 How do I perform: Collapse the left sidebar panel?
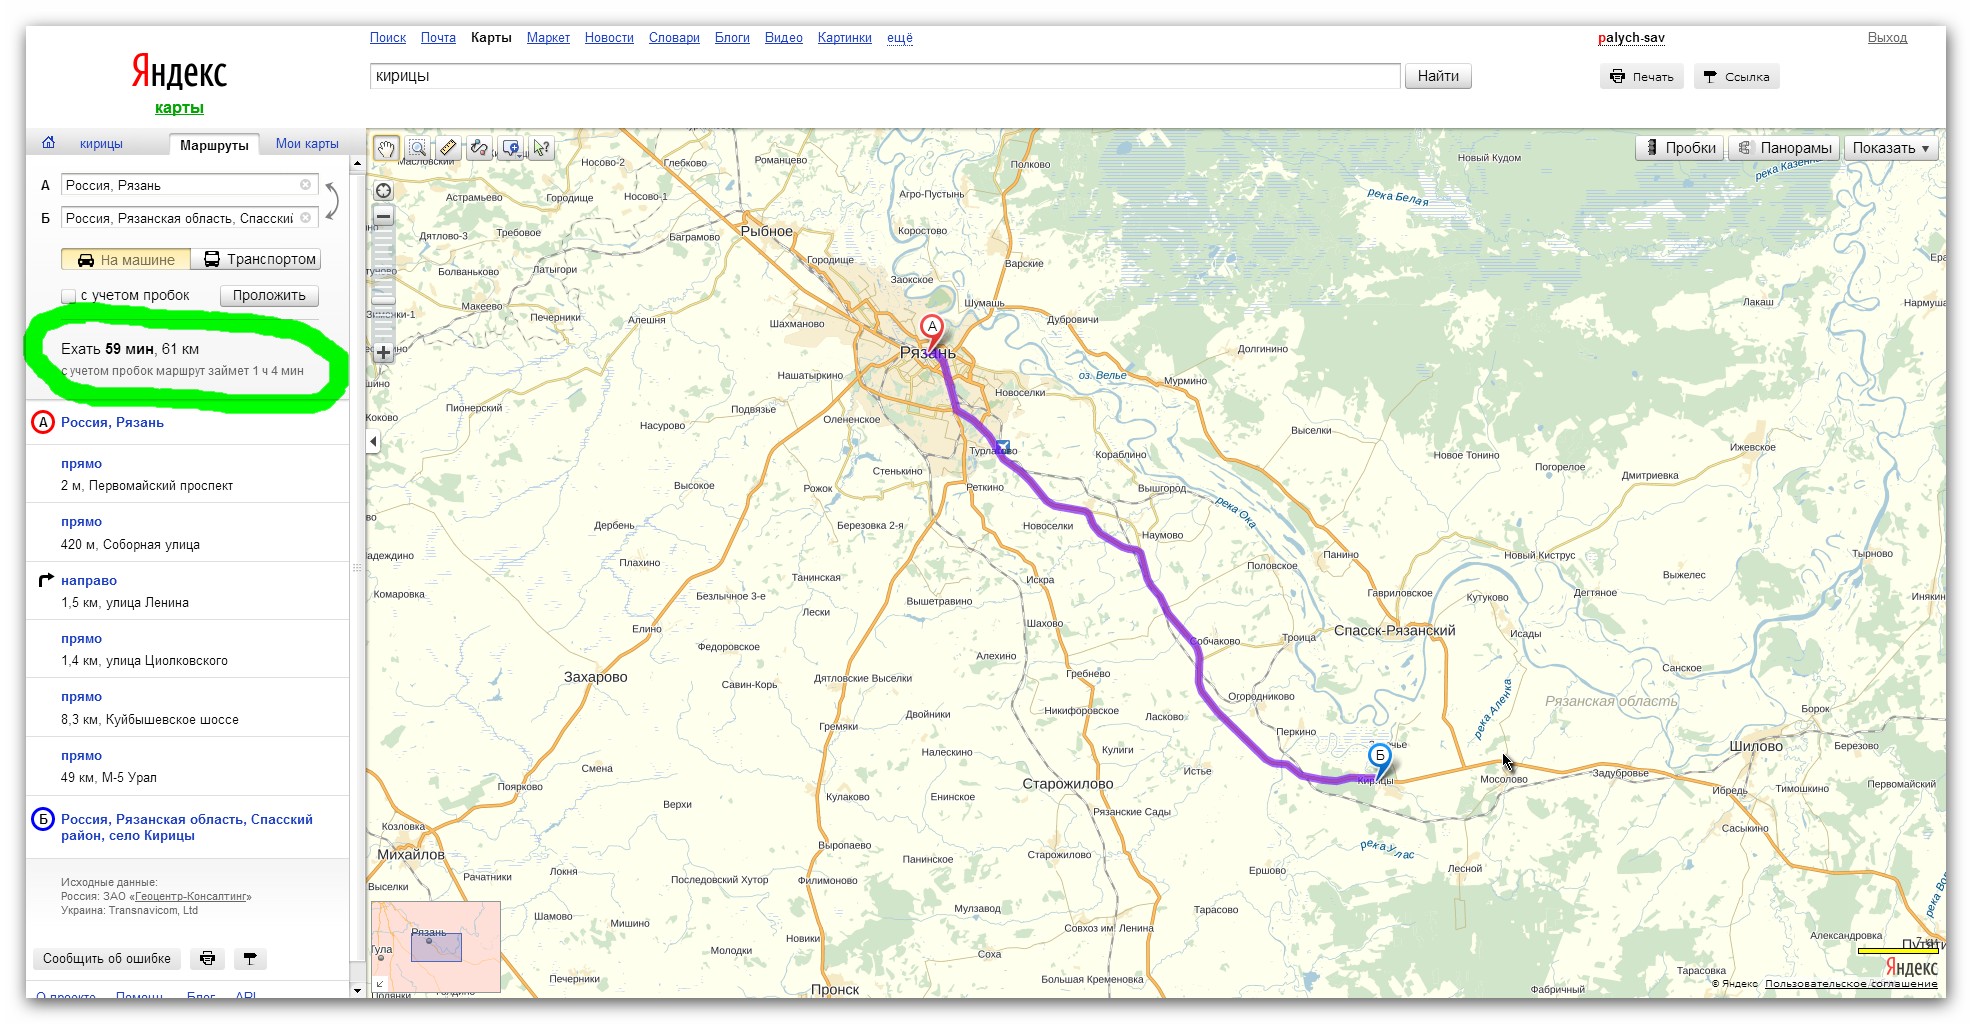click(x=373, y=441)
